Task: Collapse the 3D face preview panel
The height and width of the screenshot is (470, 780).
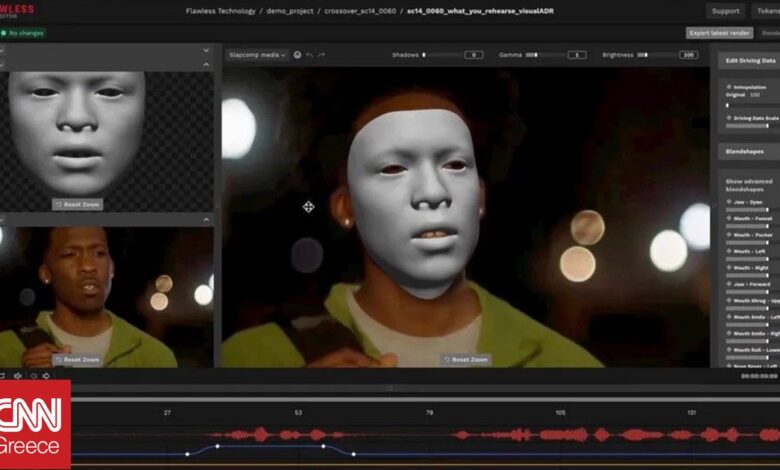Action: [x=206, y=65]
